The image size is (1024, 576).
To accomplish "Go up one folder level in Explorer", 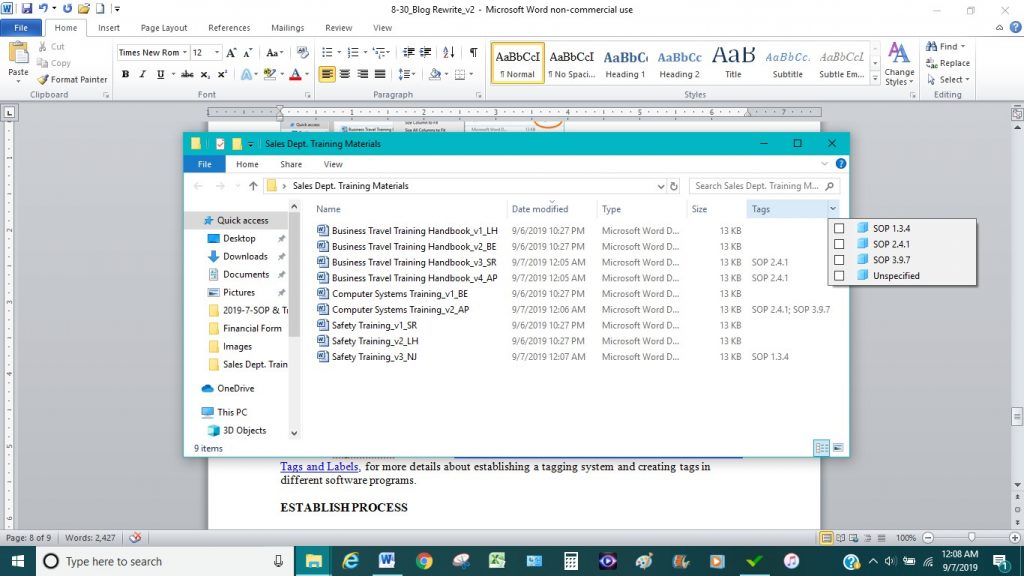I will click(253, 186).
